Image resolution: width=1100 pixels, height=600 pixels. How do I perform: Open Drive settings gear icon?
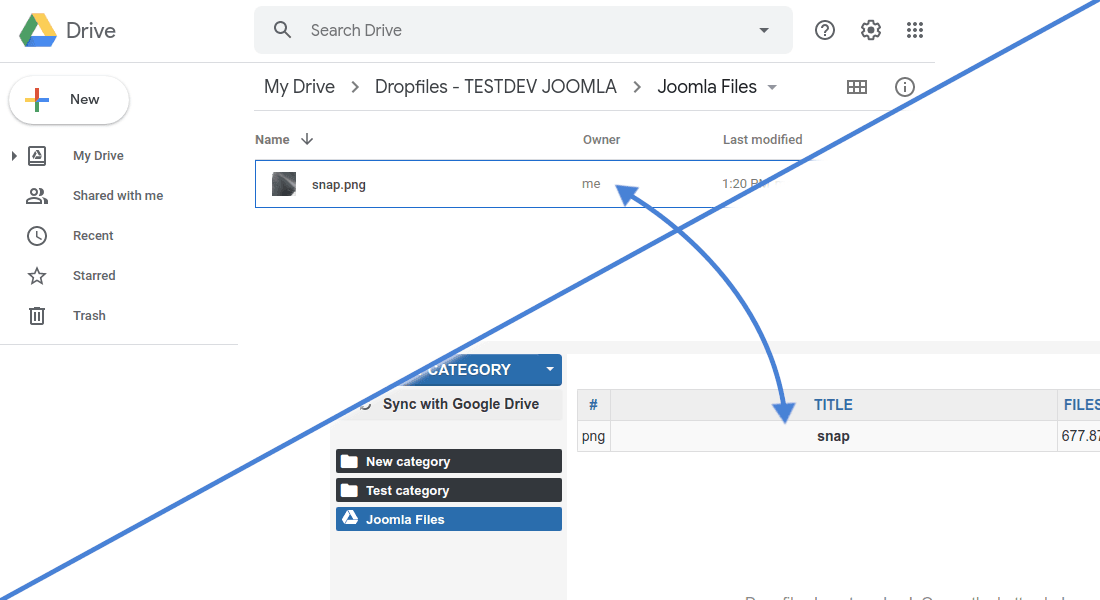[x=871, y=30]
